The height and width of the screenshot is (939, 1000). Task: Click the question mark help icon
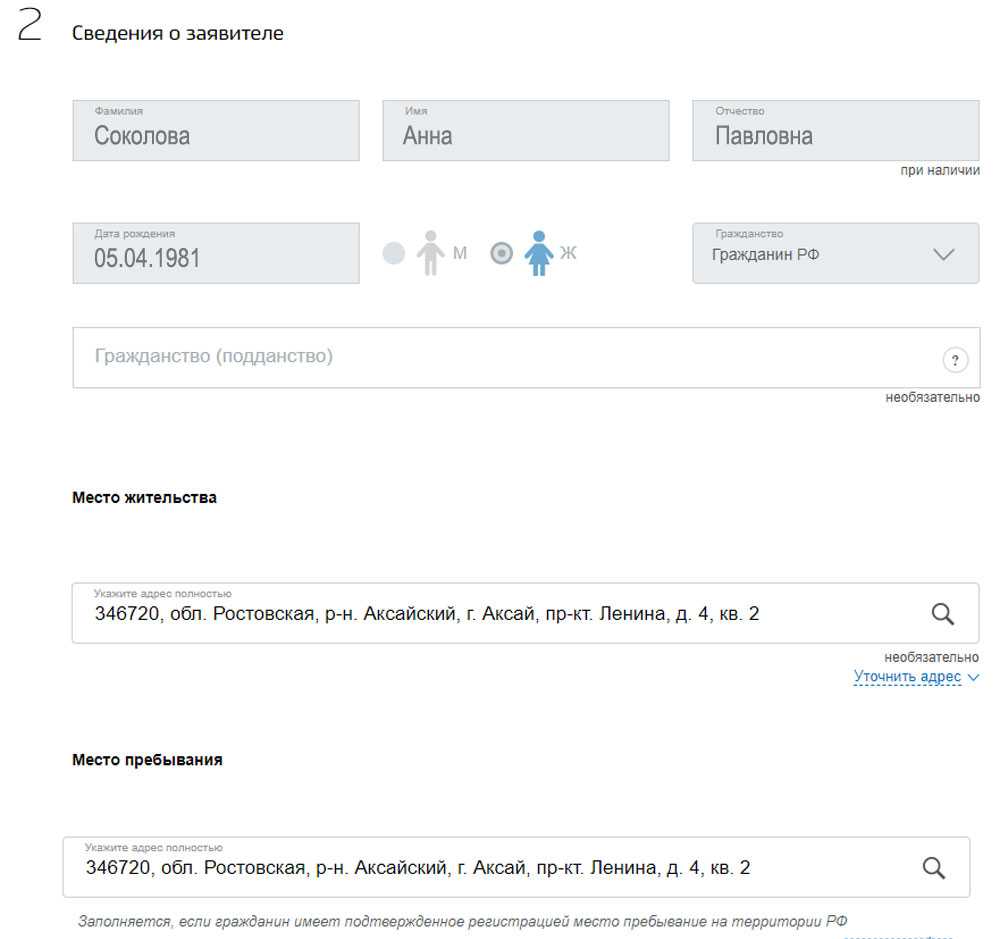pyautogui.click(x=955, y=360)
